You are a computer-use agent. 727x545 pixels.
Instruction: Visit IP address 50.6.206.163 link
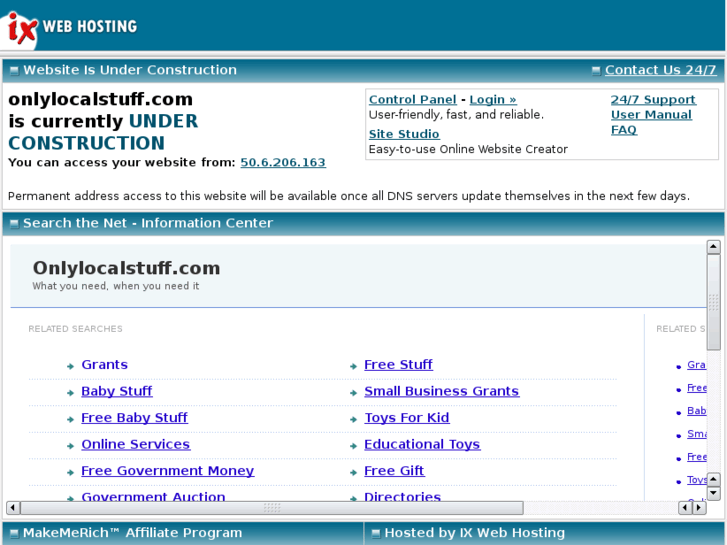283,163
